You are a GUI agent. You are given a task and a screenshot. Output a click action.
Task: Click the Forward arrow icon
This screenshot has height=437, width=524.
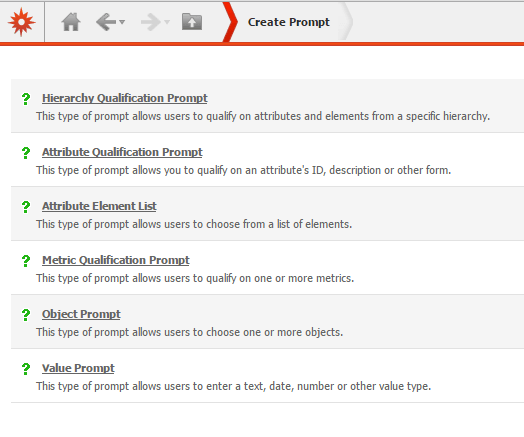[x=151, y=22]
